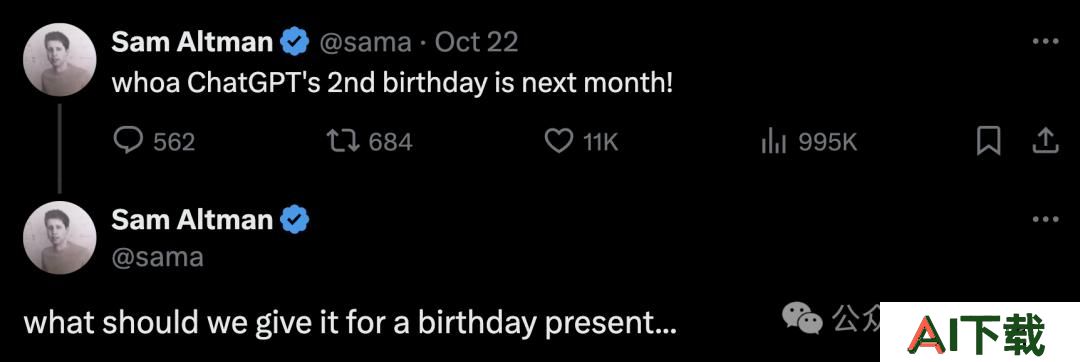Open Sam Altman's avatar on second tweet
Viewport: 1080px width, 362px height.
coord(60,238)
